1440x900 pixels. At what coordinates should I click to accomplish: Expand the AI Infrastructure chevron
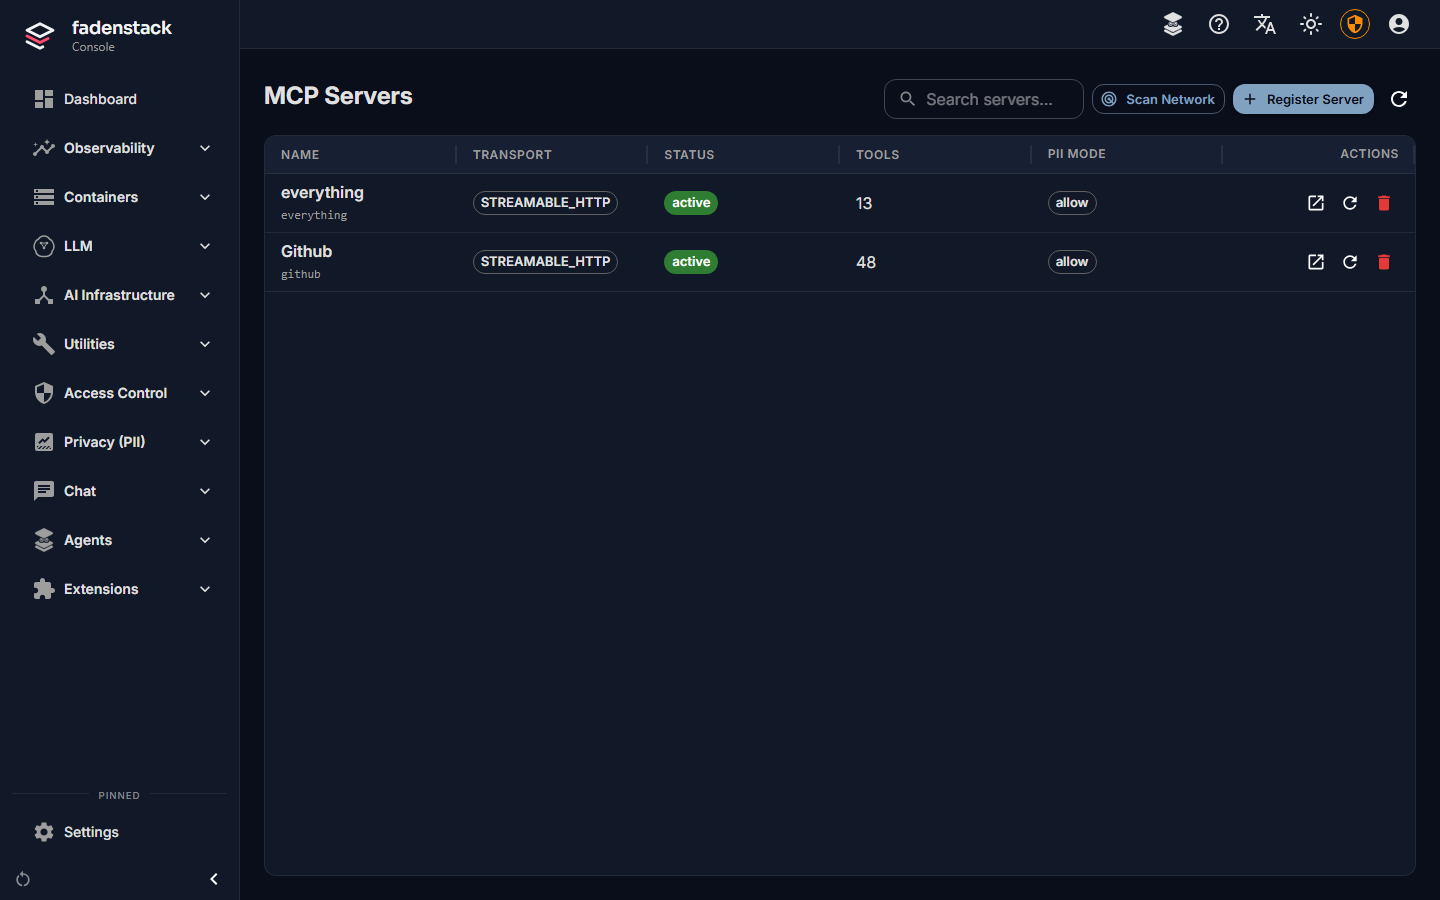205,295
